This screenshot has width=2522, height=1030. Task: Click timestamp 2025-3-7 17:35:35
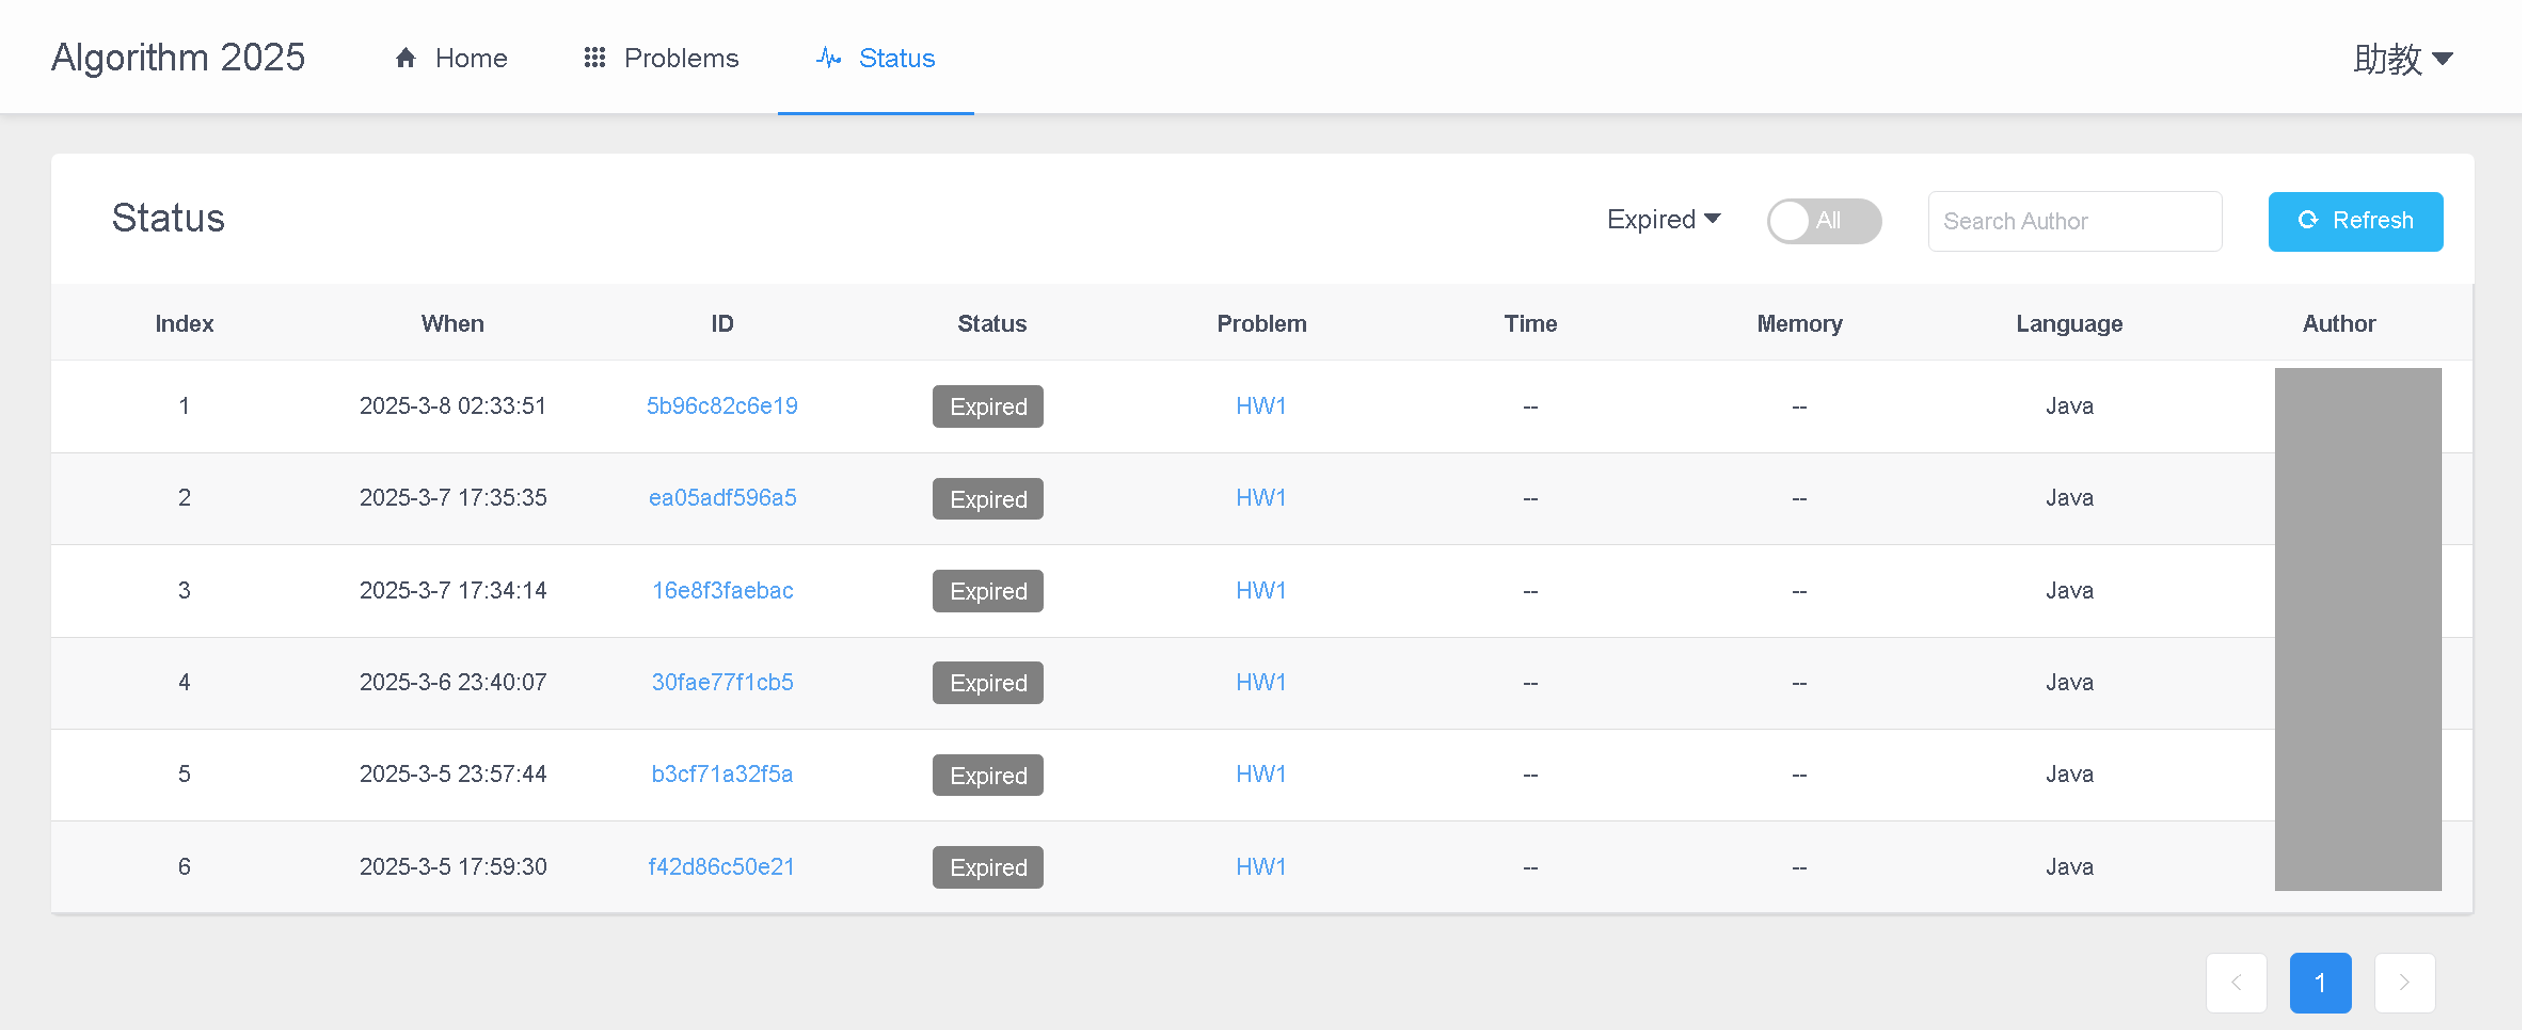453,498
